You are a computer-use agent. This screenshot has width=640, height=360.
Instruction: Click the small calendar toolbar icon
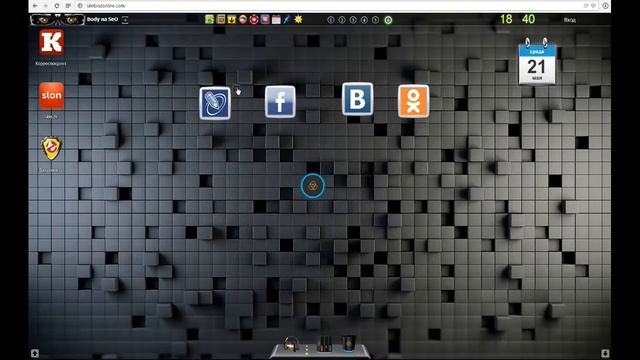(x=276, y=19)
